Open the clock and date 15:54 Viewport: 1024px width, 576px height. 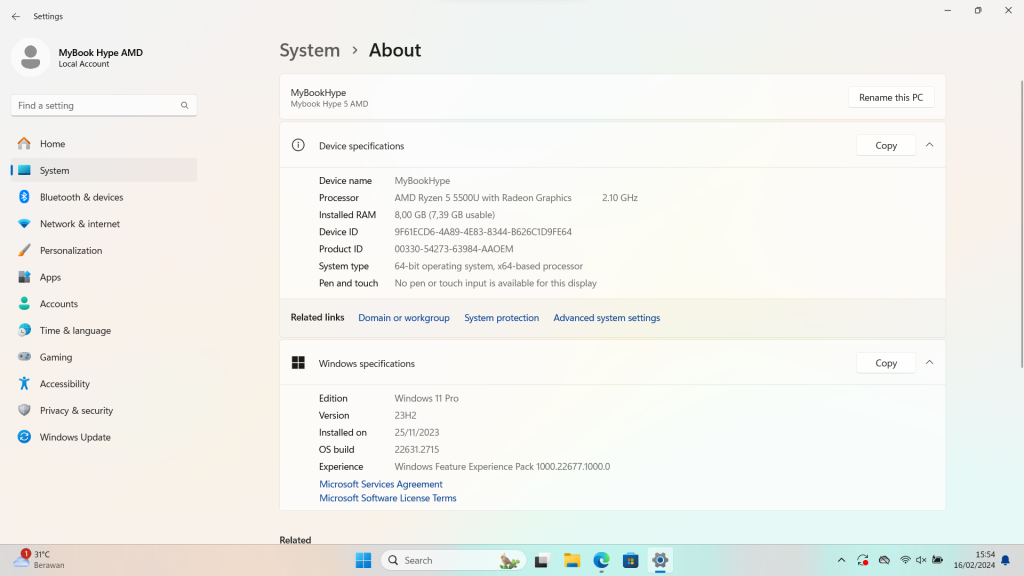tap(974, 560)
